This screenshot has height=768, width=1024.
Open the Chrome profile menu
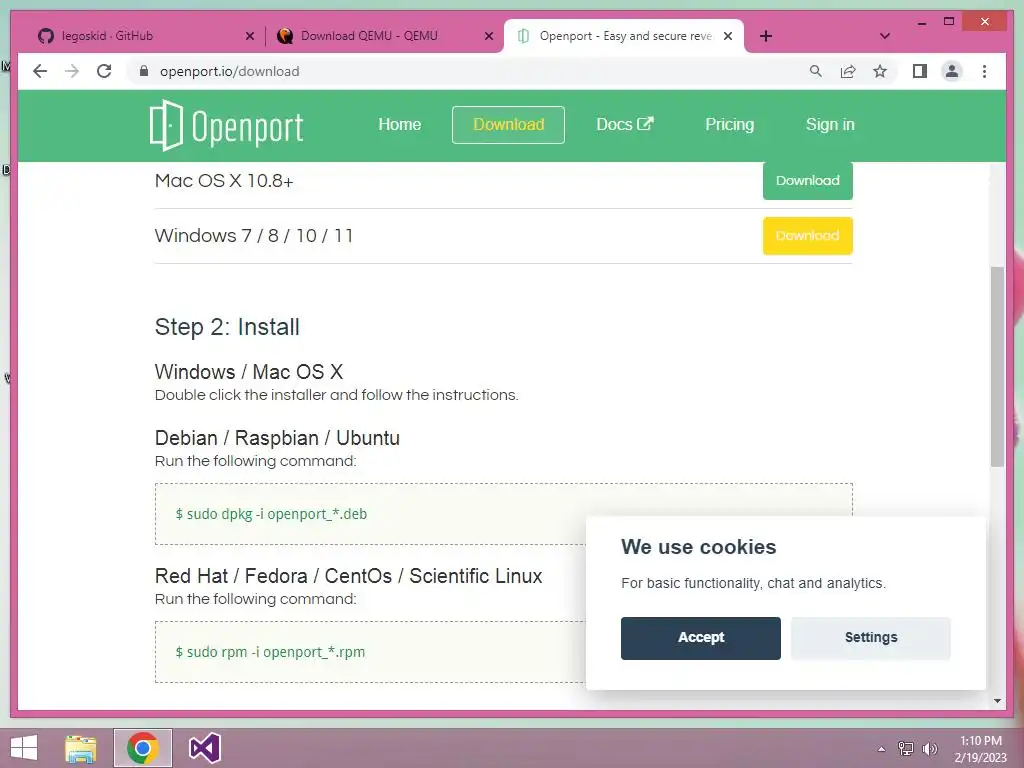(x=952, y=71)
